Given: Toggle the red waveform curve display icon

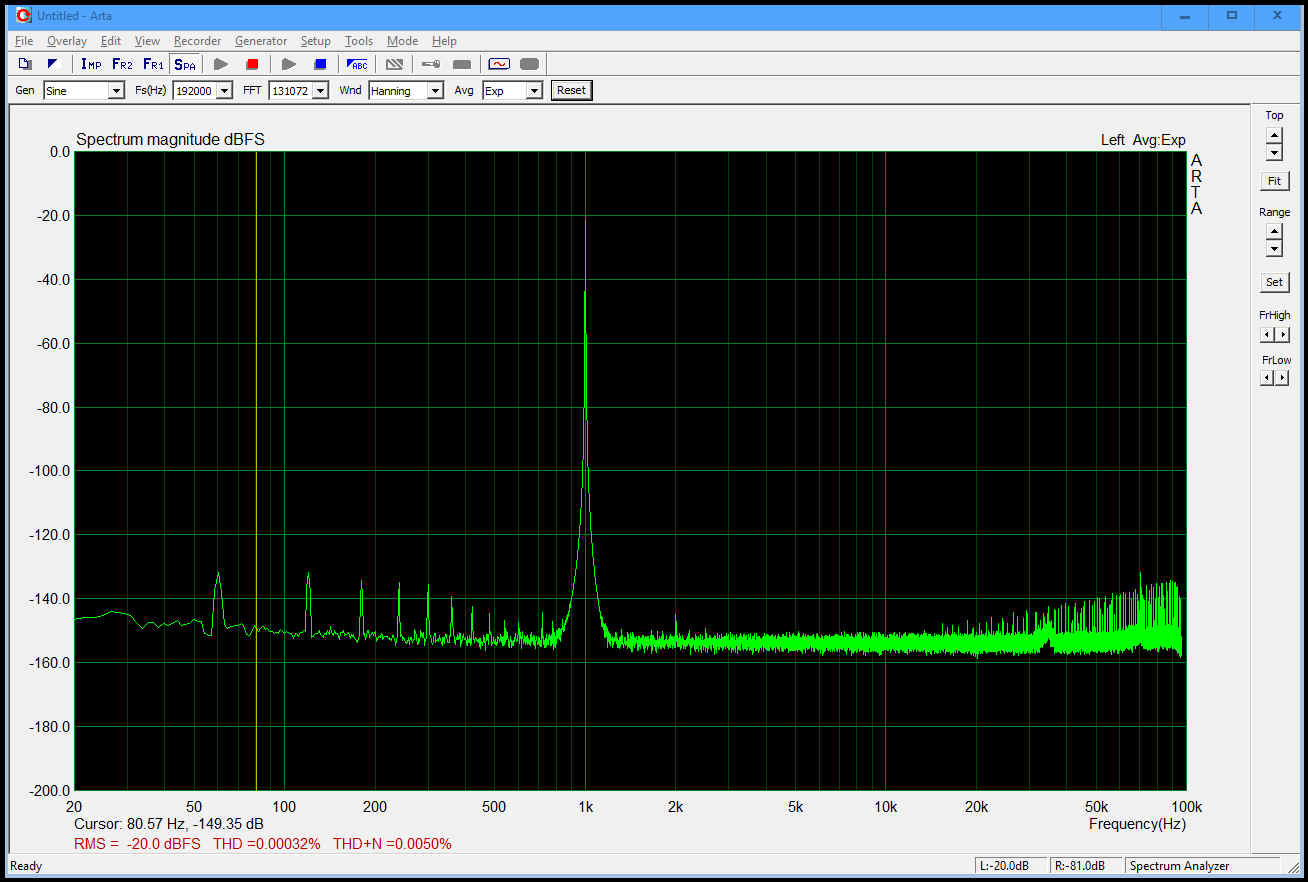Looking at the screenshot, I should click(x=499, y=64).
